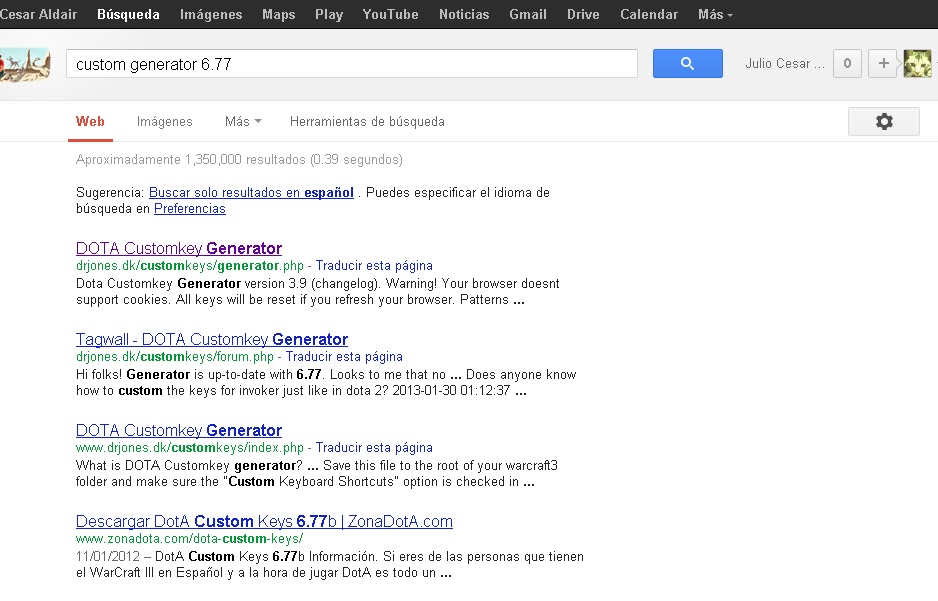Open YouTube in the top bar
Viewport: 938px width, 601px height.
tap(391, 14)
